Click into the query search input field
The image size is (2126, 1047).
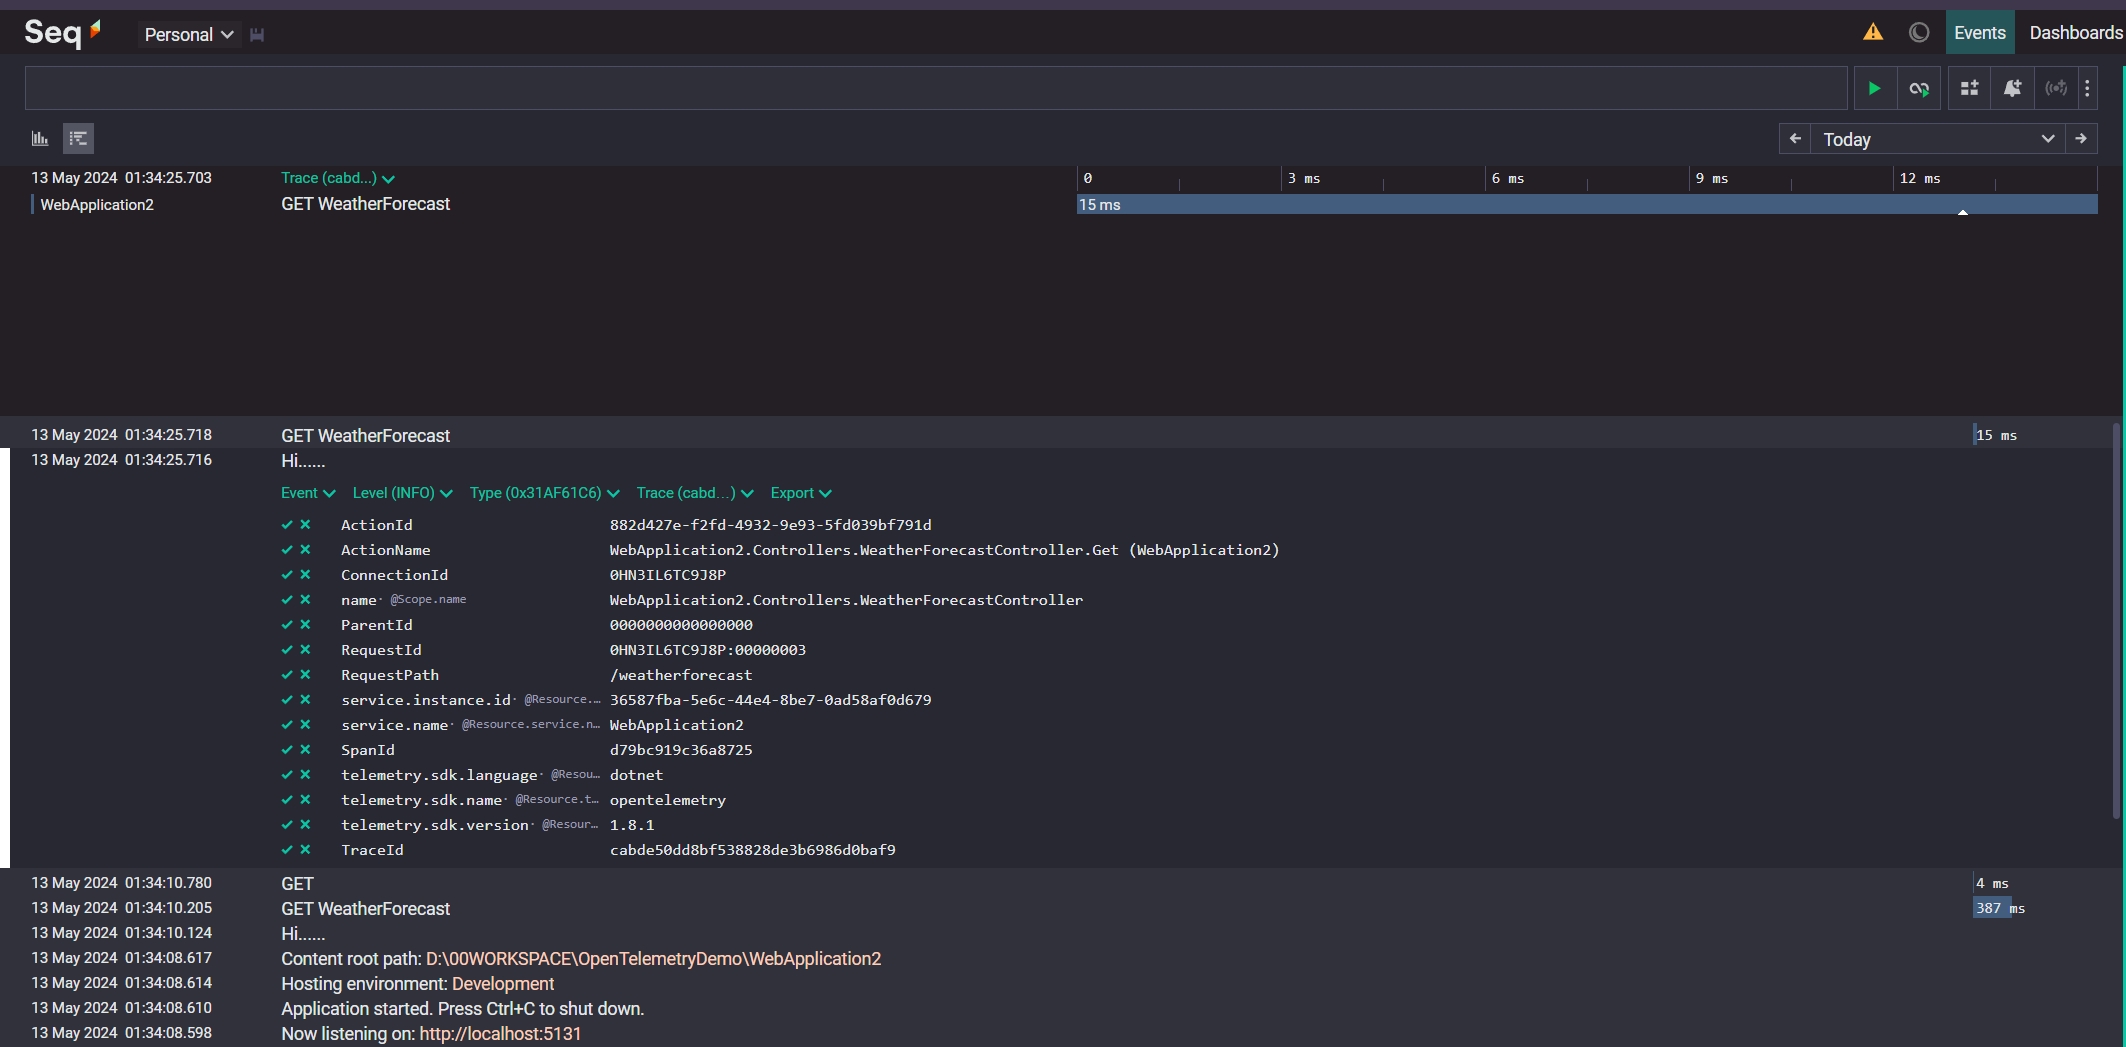(935, 88)
